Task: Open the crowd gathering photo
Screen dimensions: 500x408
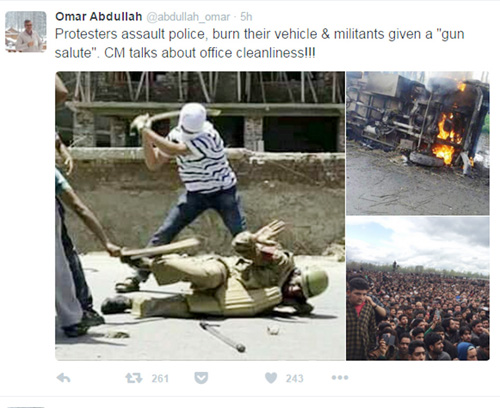Action: pyautogui.click(x=418, y=288)
